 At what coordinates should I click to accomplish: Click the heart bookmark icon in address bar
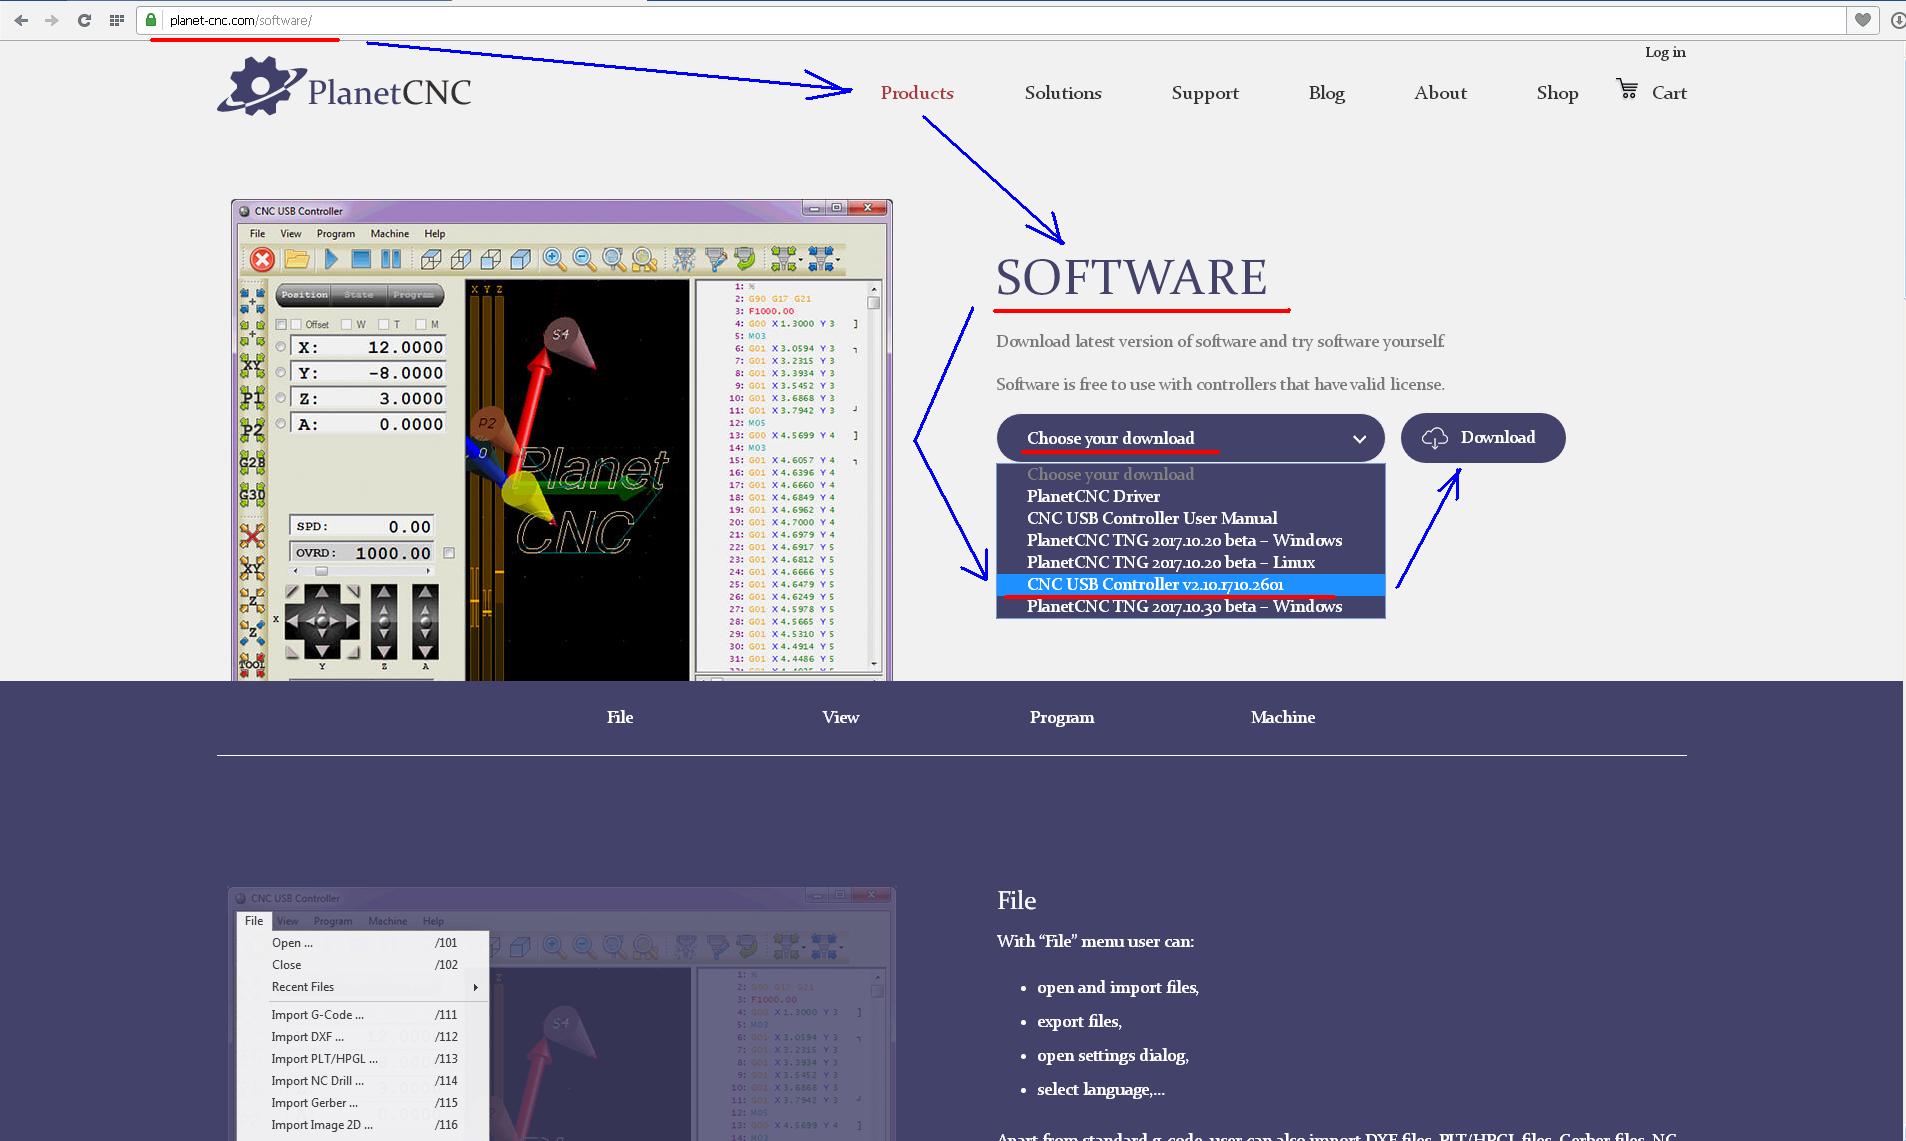coord(1863,20)
